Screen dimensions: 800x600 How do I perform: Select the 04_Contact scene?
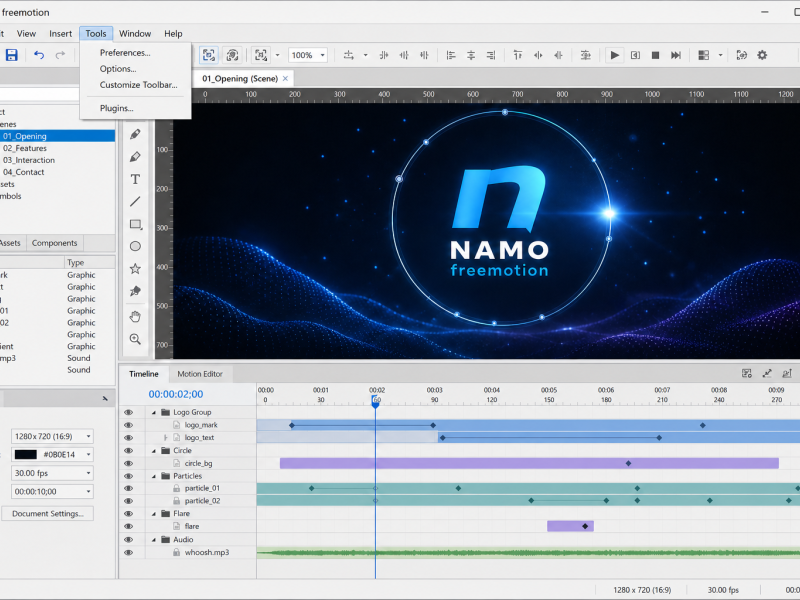[23, 172]
